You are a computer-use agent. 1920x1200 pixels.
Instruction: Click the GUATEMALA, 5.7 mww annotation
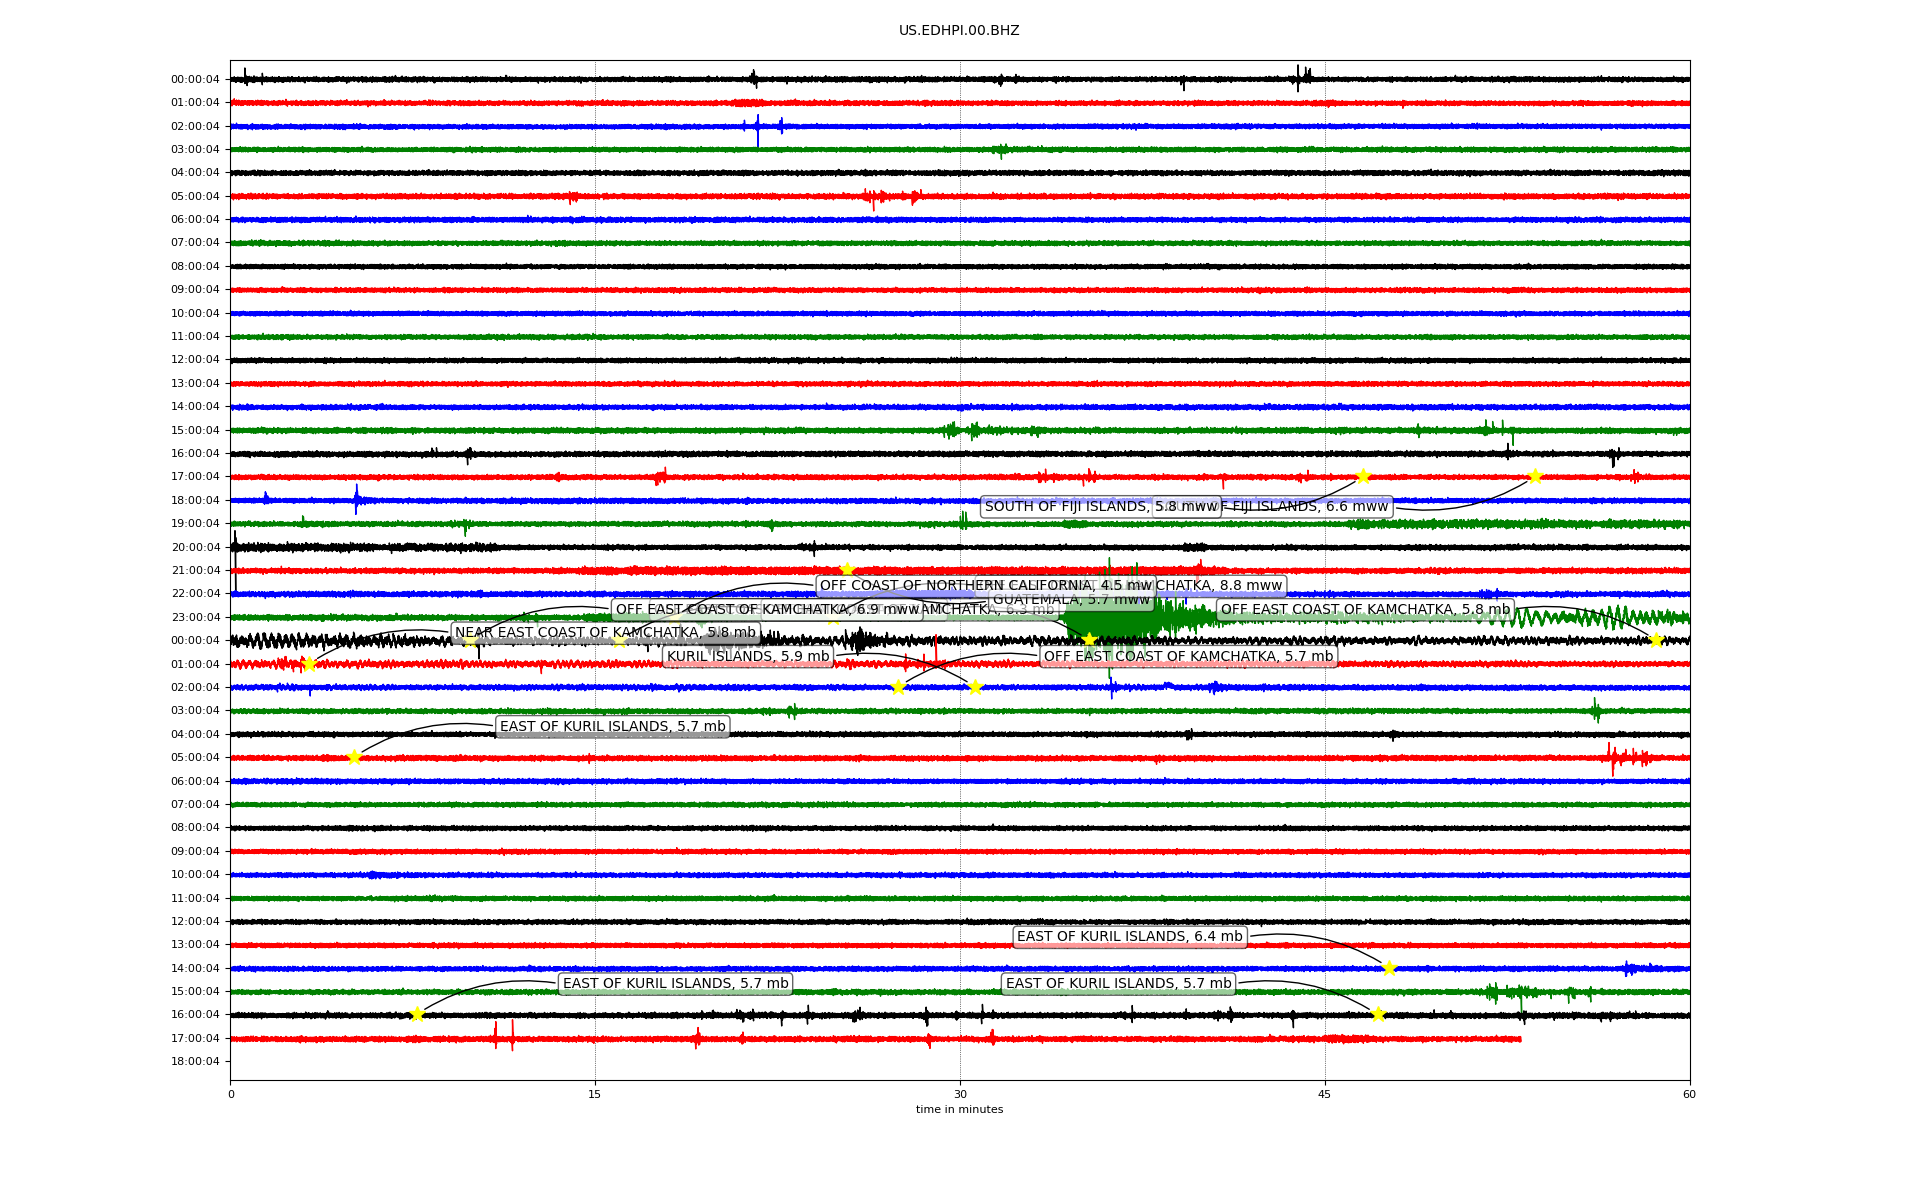[1071, 600]
